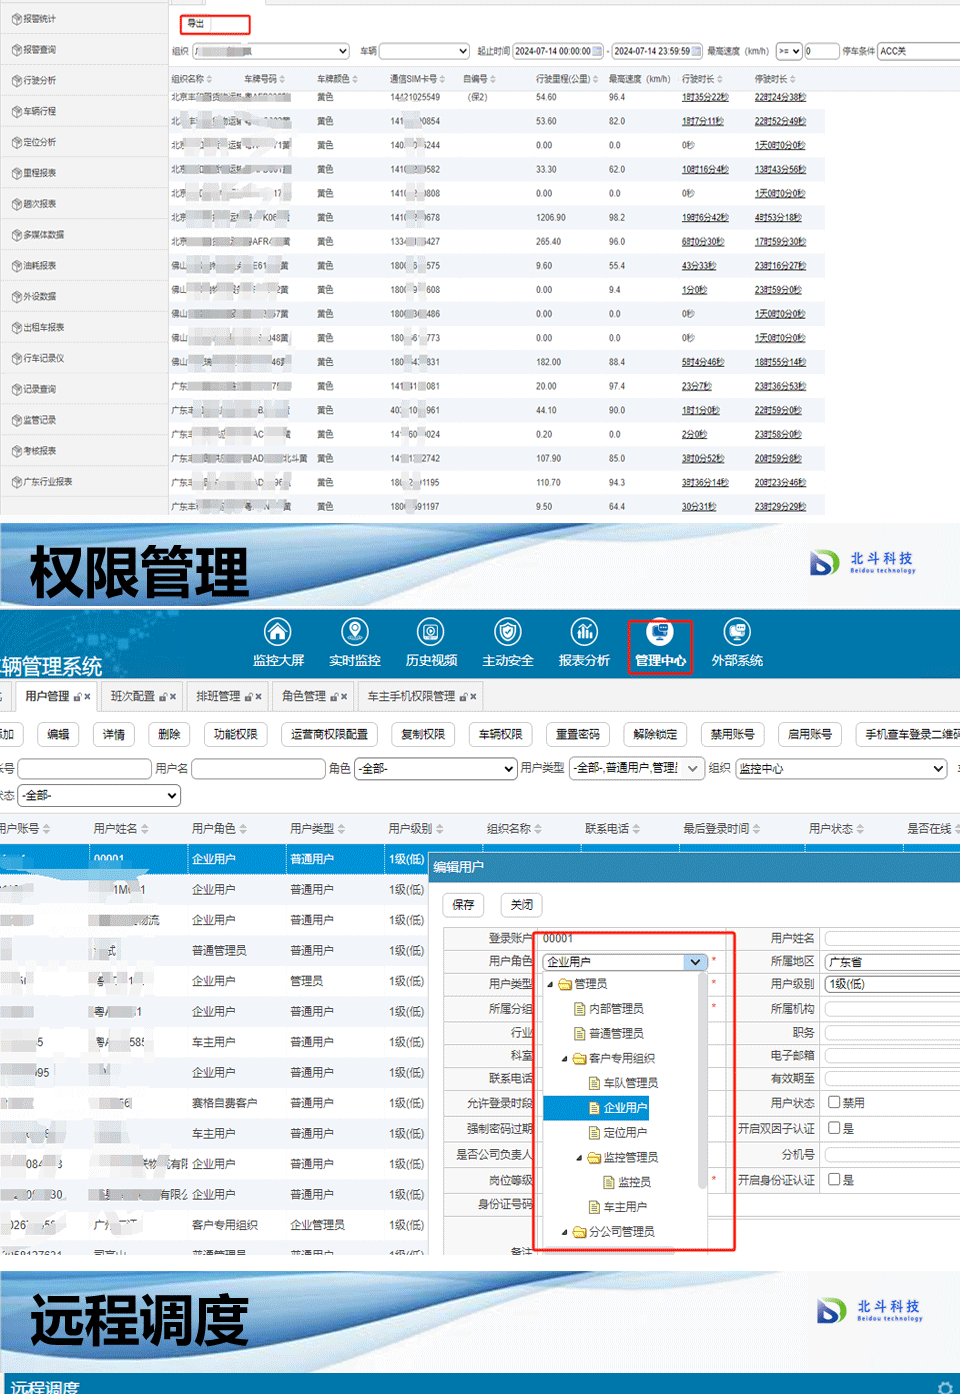Open the 外部系统 icon
960x1394 pixels.
737,633
